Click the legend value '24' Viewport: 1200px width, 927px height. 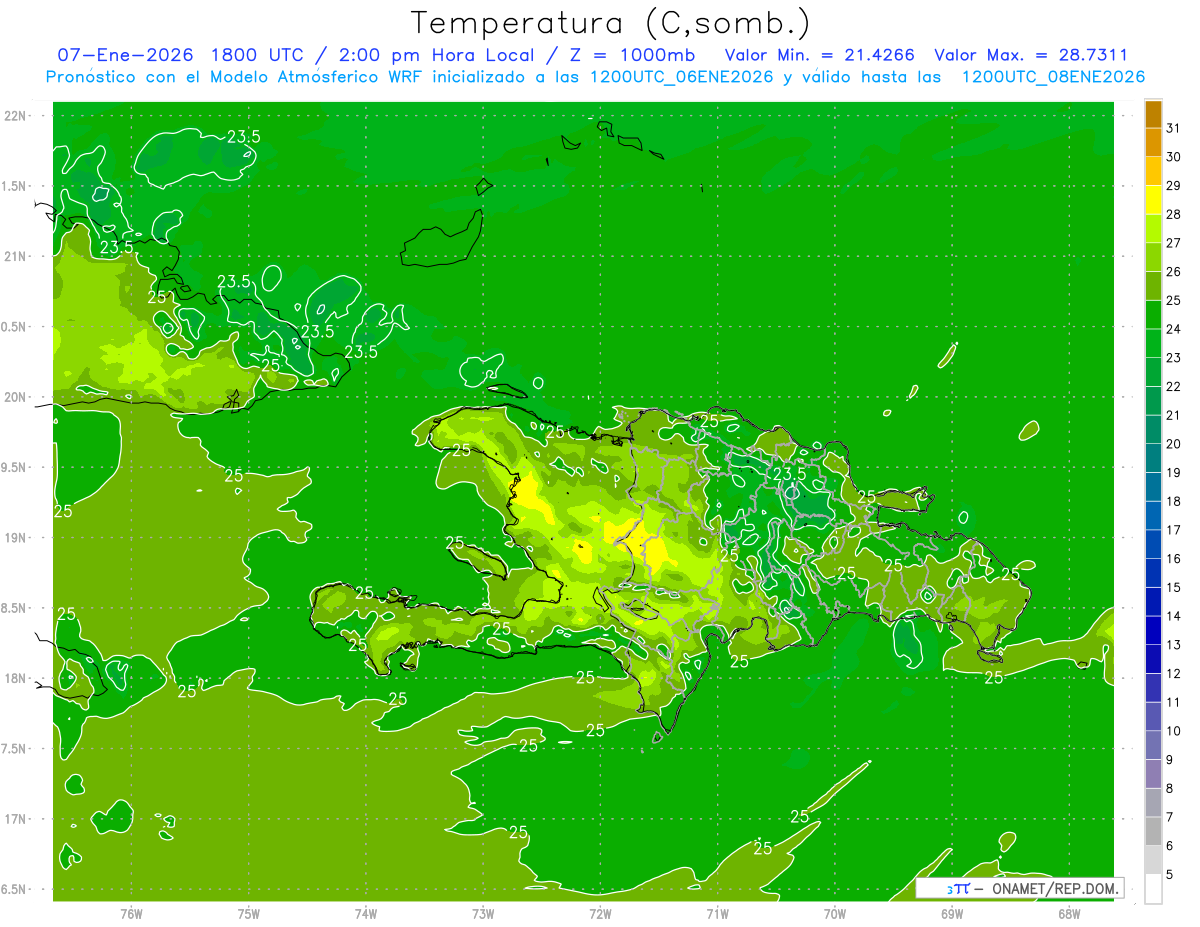[1174, 329]
